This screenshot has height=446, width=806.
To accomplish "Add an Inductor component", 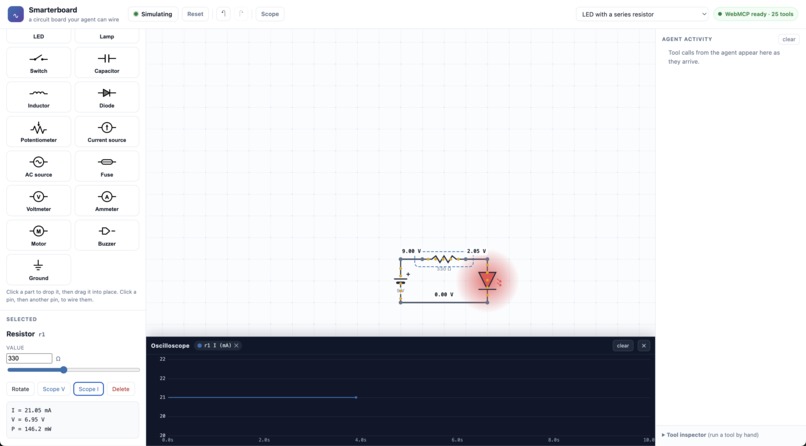I will 39,97.
